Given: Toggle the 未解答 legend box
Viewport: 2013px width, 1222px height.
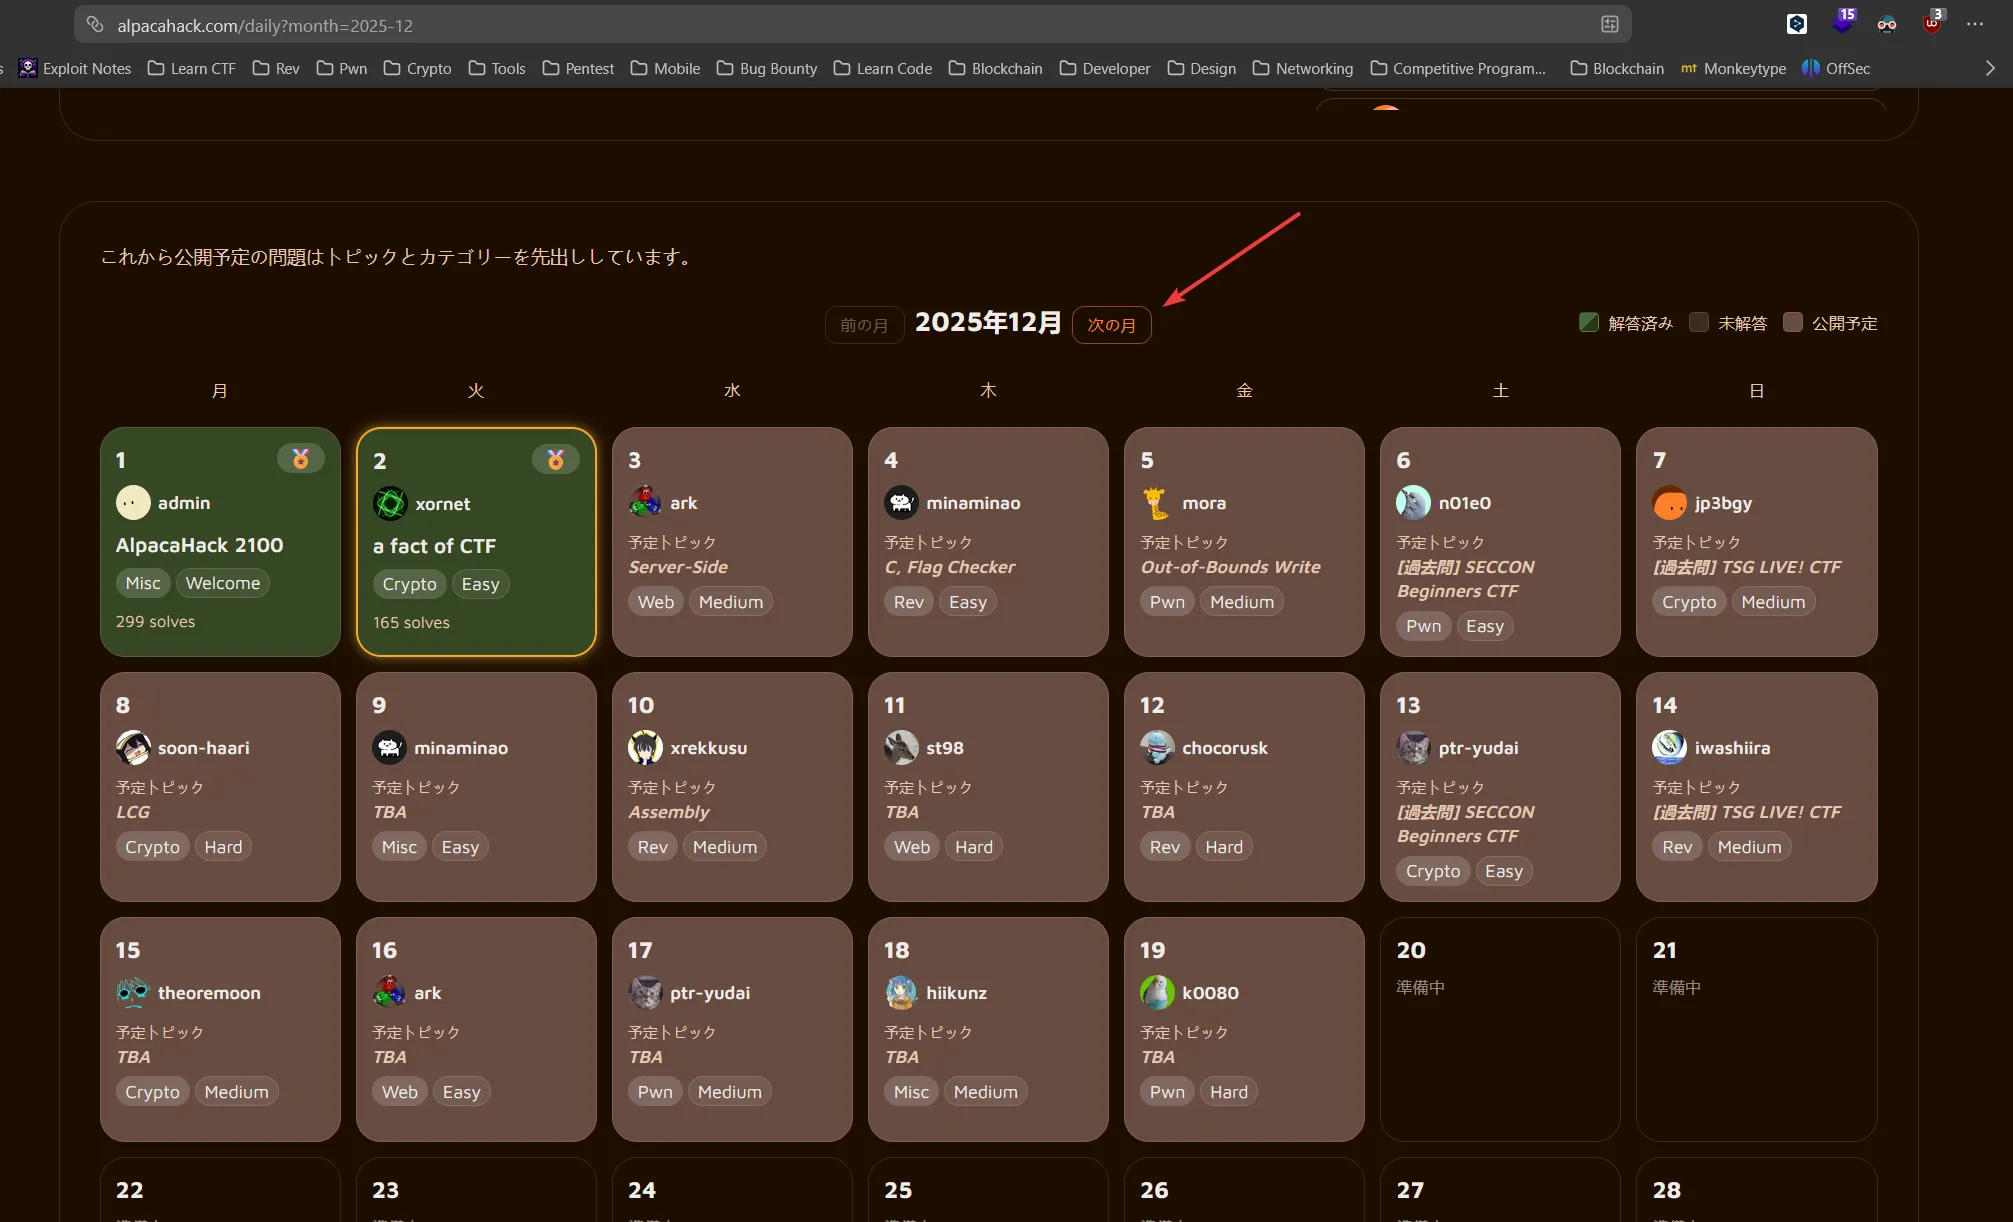Looking at the screenshot, I should coord(1699,322).
